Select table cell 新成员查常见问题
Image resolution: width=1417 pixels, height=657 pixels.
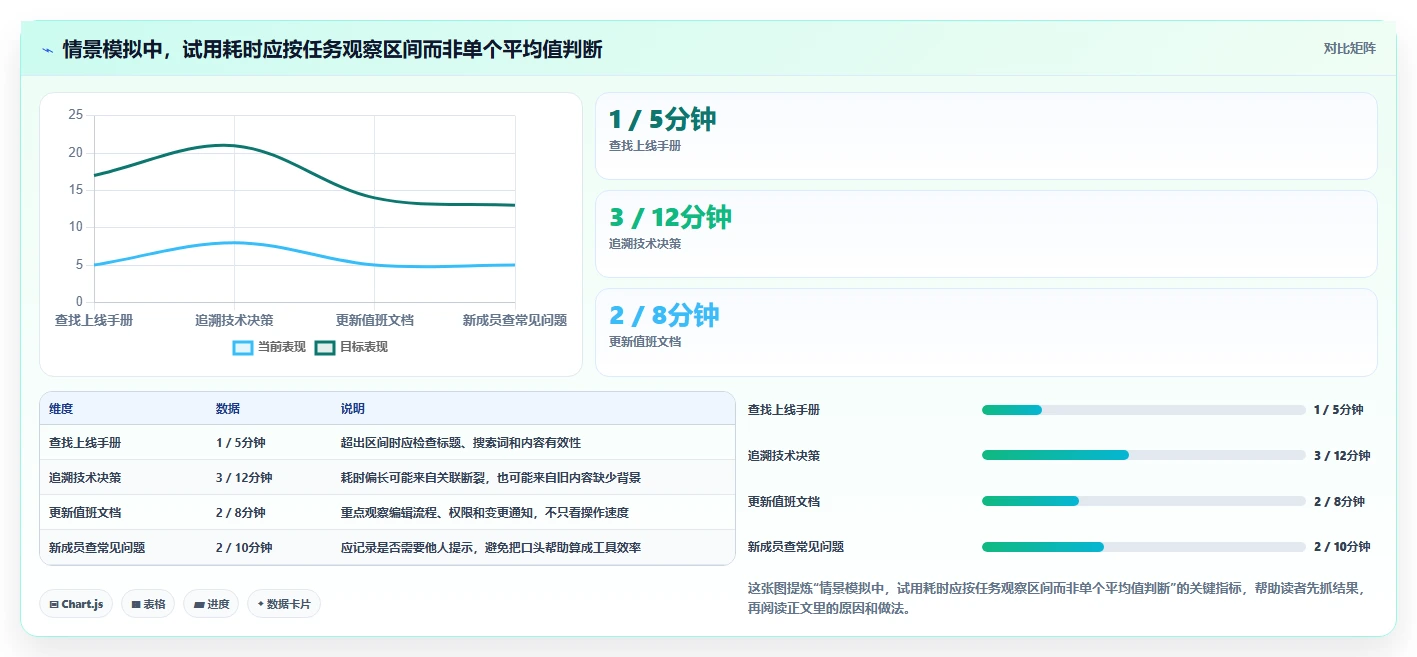[x=97, y=548]
